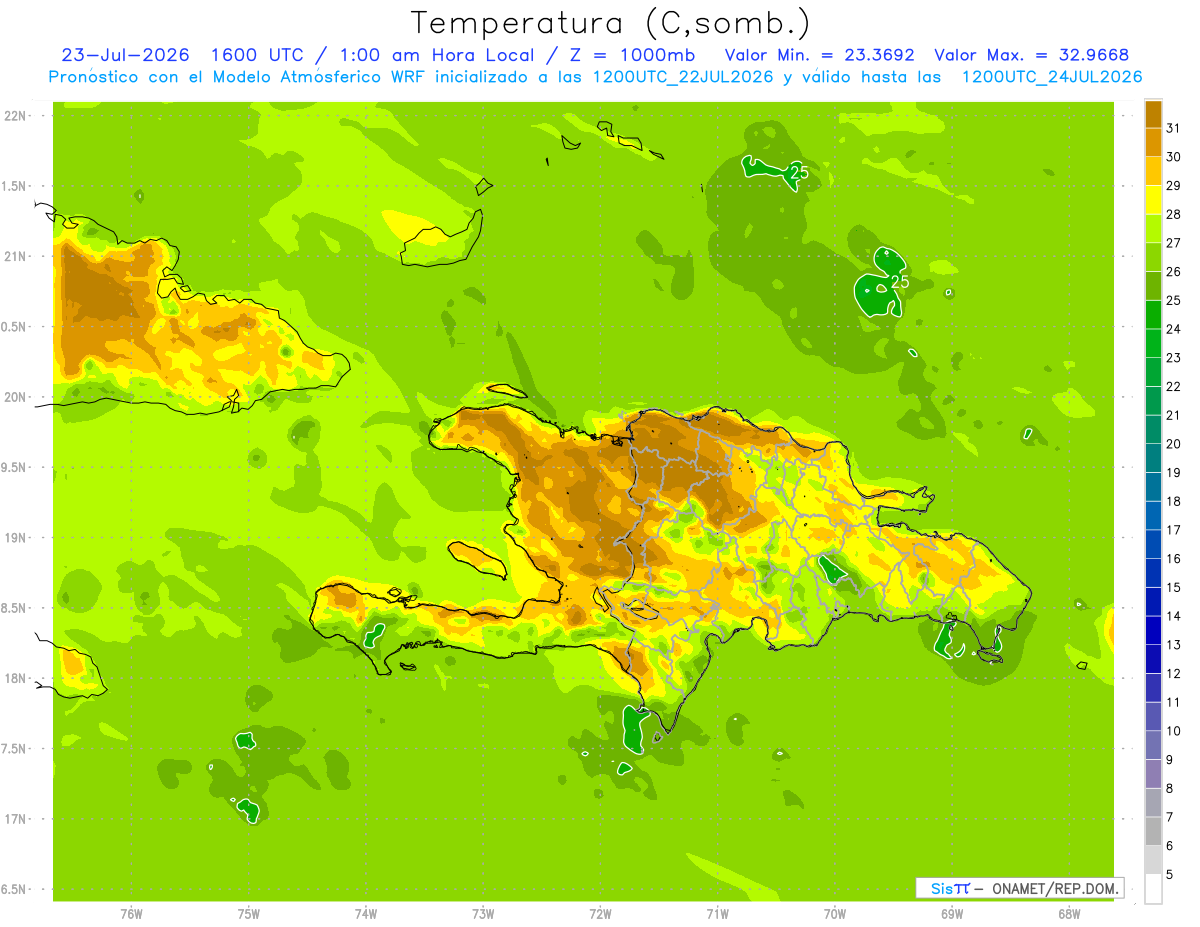Click the "73W" longitude axis label

pyautogui.click(x=483, y=913)
